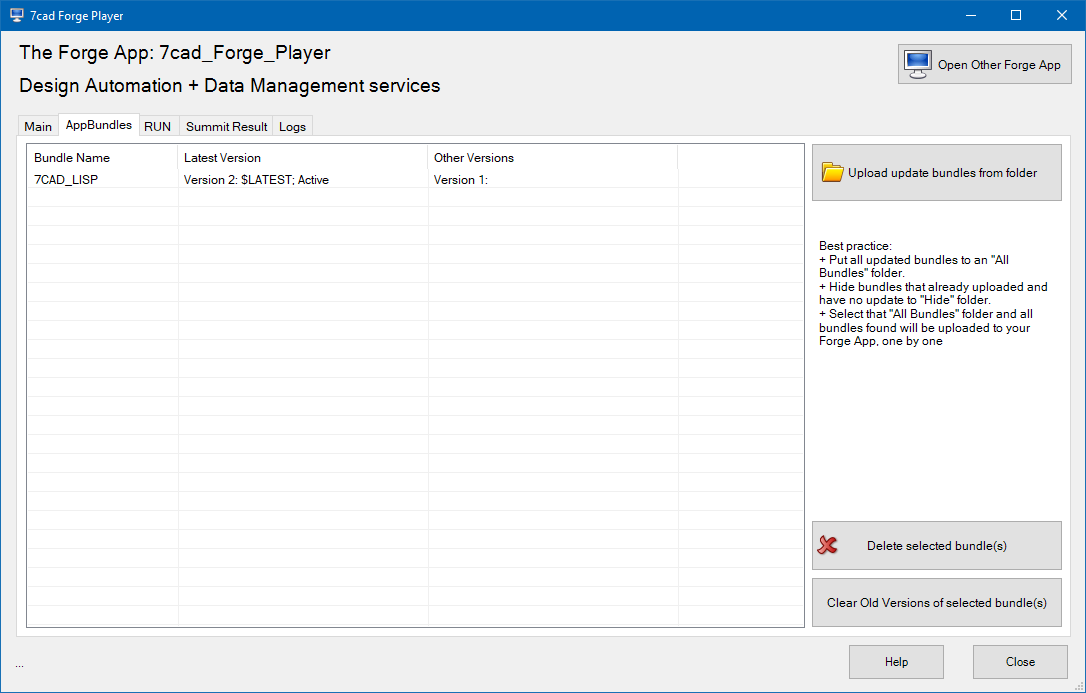Click the Delete selected bundle(s) button text
This screenshot has height=693, width=1086.
936,546
